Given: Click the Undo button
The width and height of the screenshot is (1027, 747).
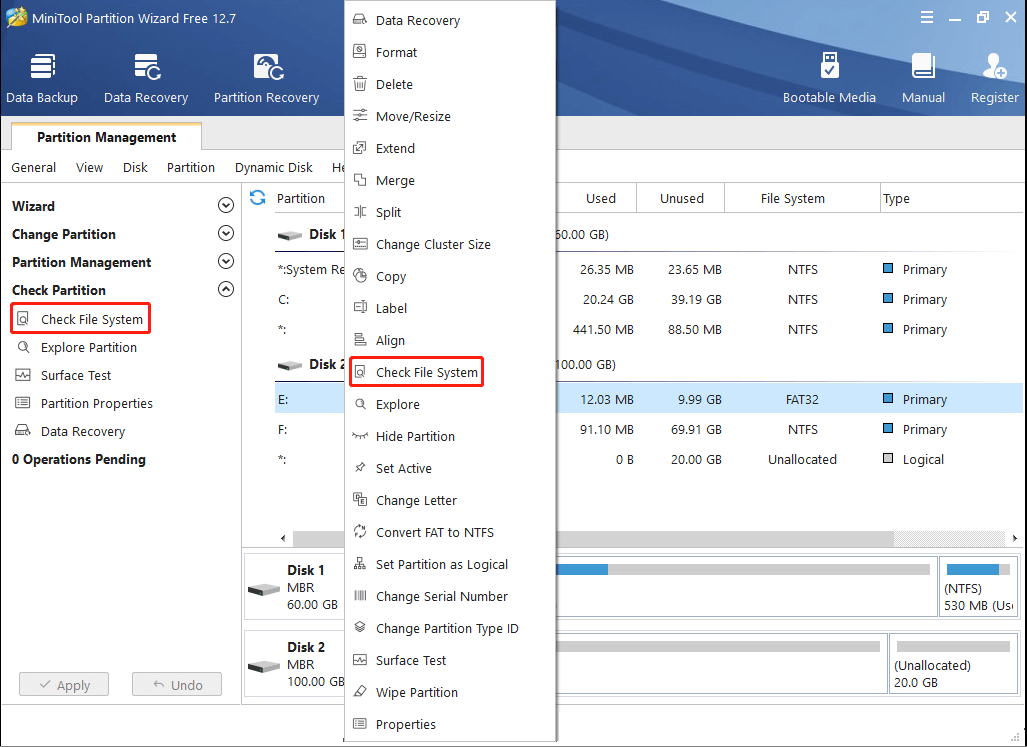Looking at the screenshot, I should click(x=177, y=685).
